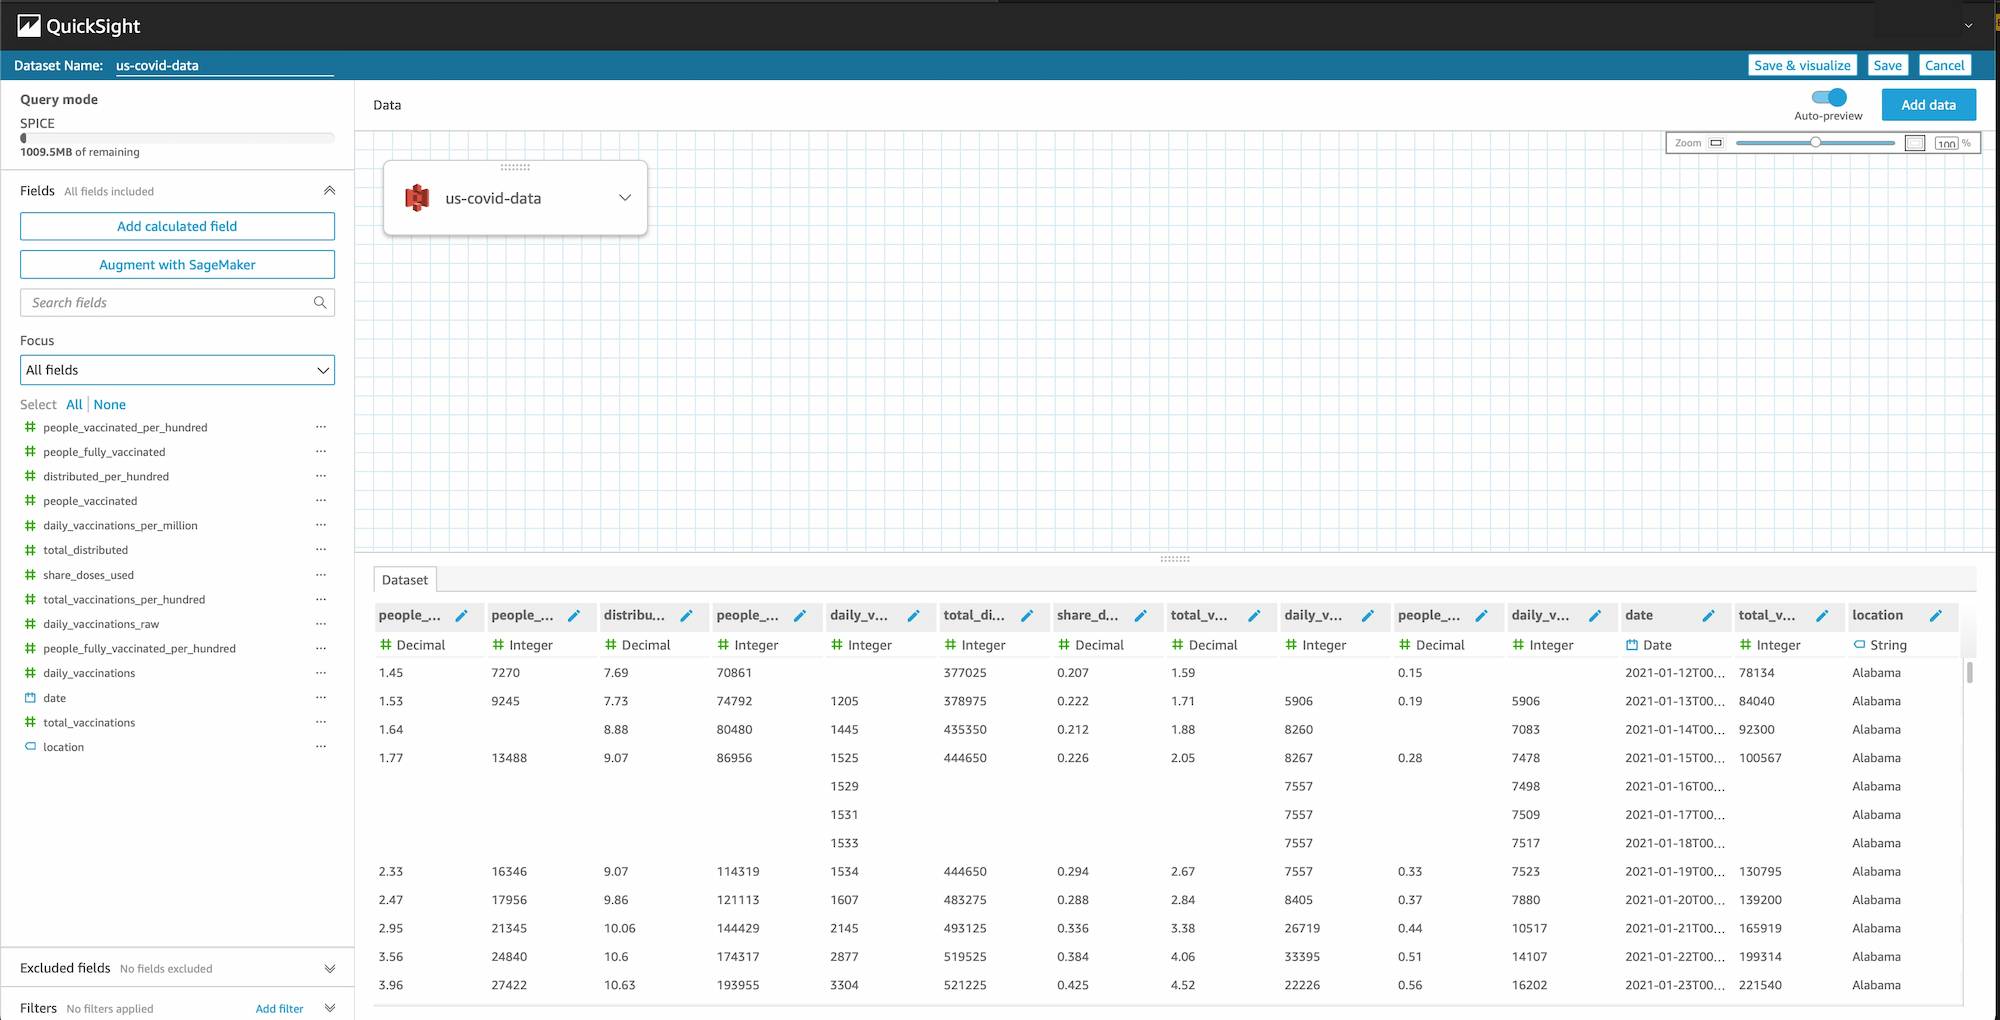This screenshot has height=1020, width=2000.
Task: Expand the Excluded fields section
Action: click(x=329, y=968)
